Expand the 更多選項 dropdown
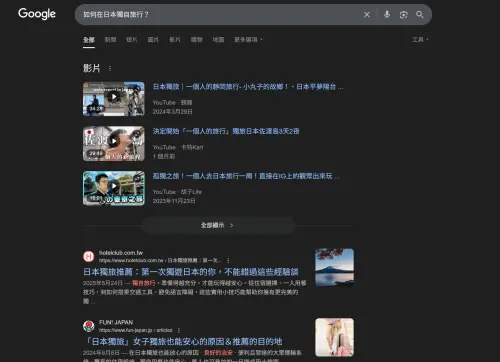Screen dimensions: 500x362 click(249, 40)
